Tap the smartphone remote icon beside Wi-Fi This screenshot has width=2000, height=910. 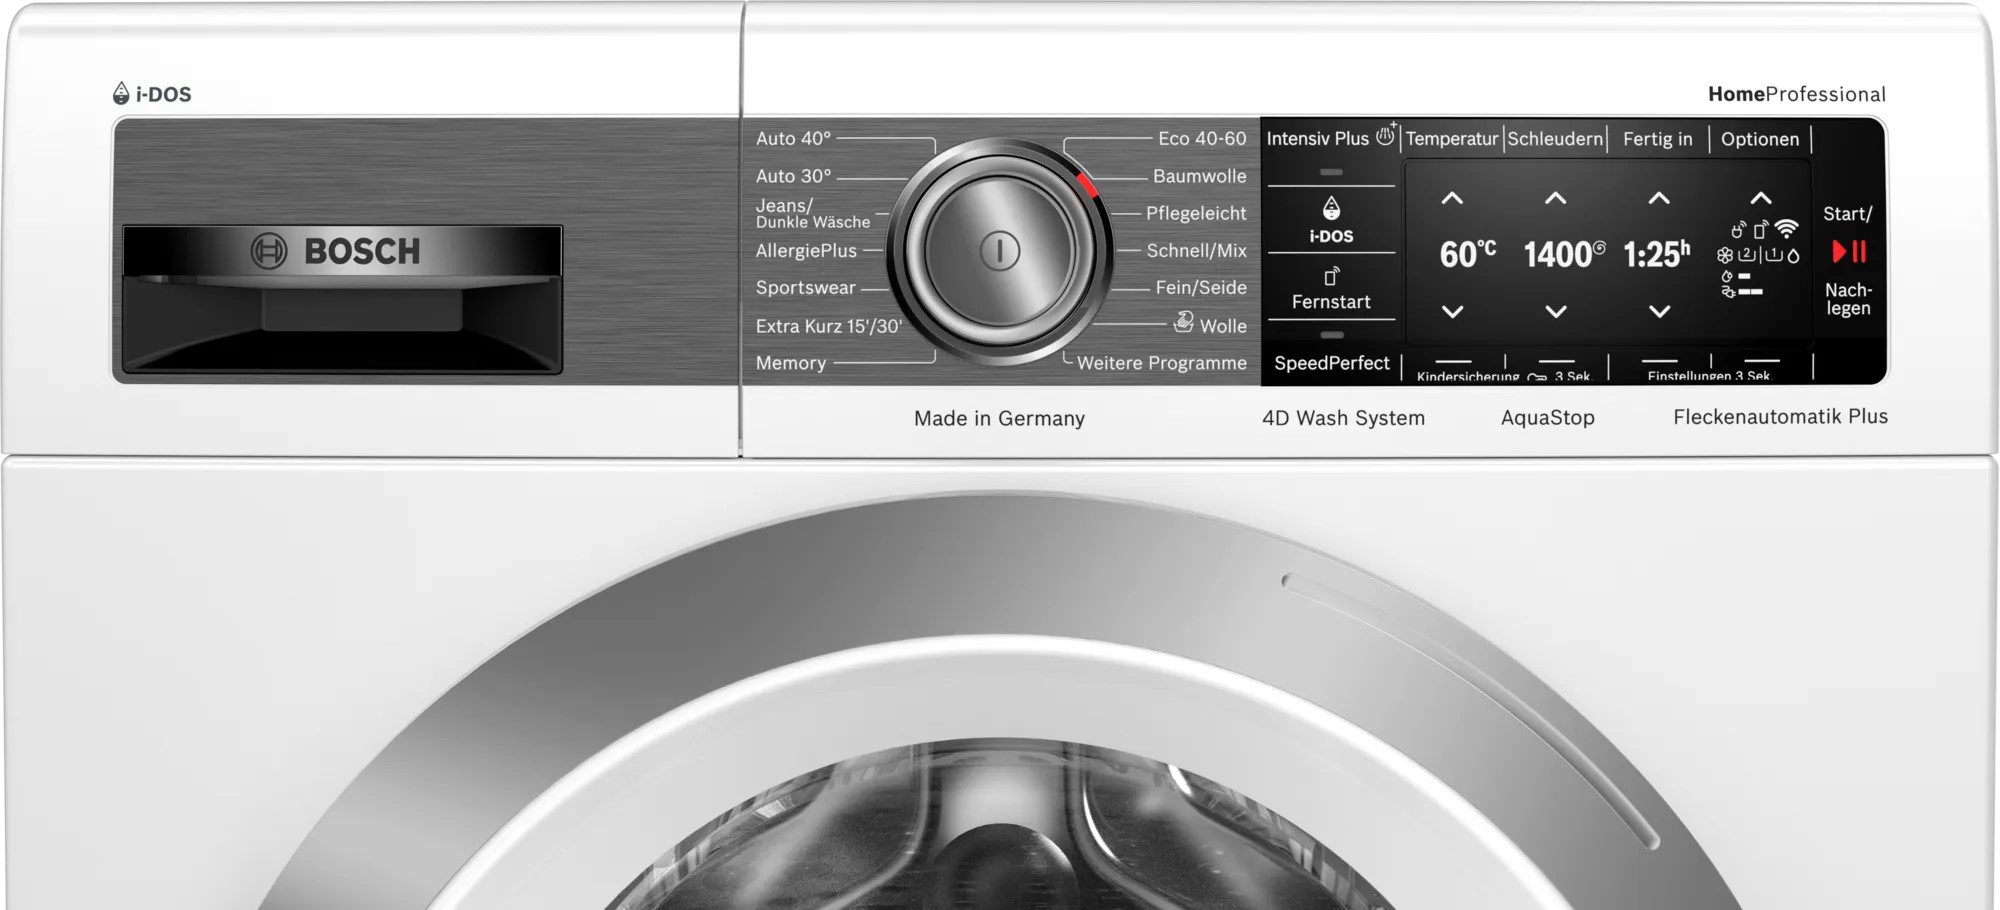(x=1761, y=230)
